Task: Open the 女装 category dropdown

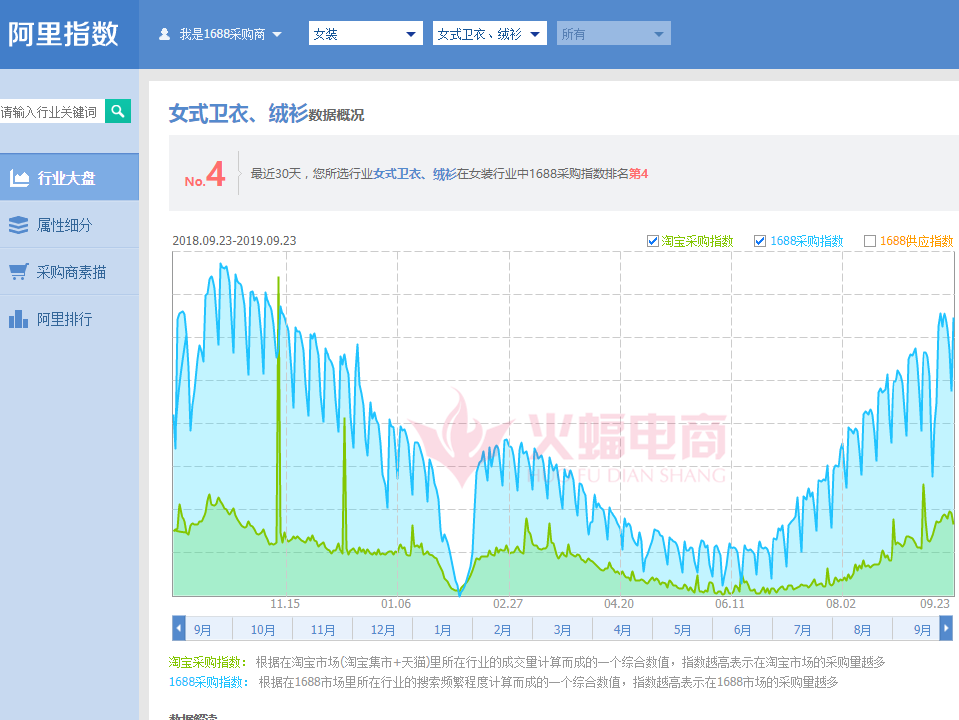Action: (x=365, y=34)
